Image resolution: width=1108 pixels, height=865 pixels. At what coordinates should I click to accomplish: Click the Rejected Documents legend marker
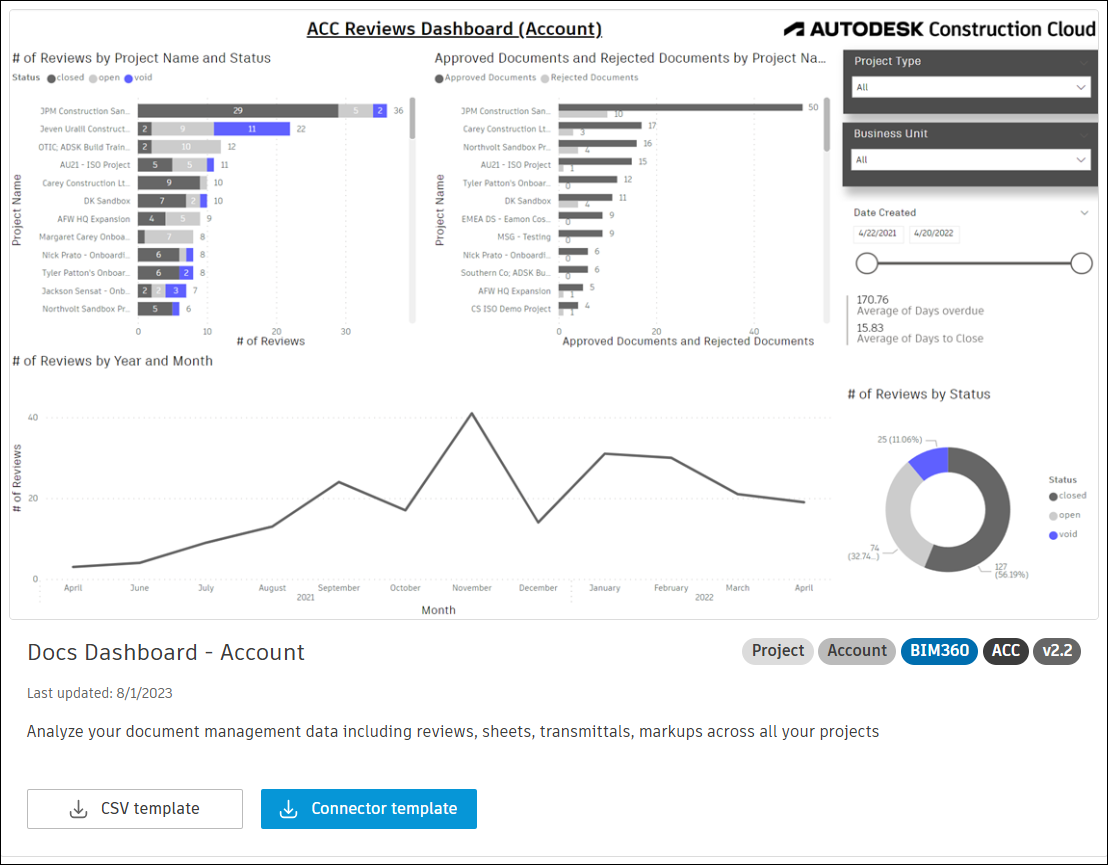pyautogui.click(x=545, y=78)
